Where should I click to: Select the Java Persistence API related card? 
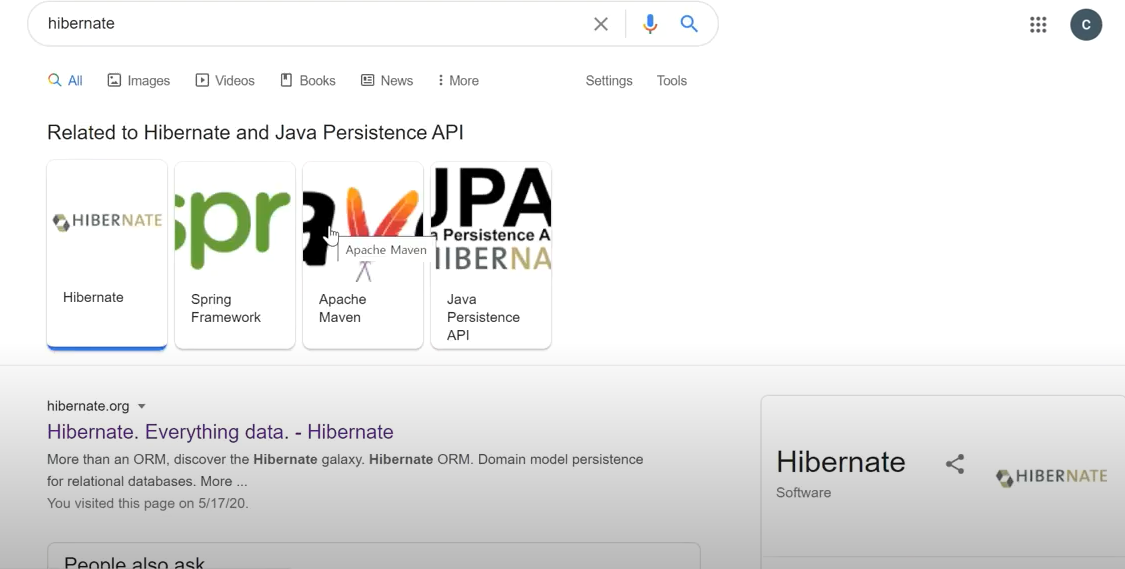tap(491, 255)
